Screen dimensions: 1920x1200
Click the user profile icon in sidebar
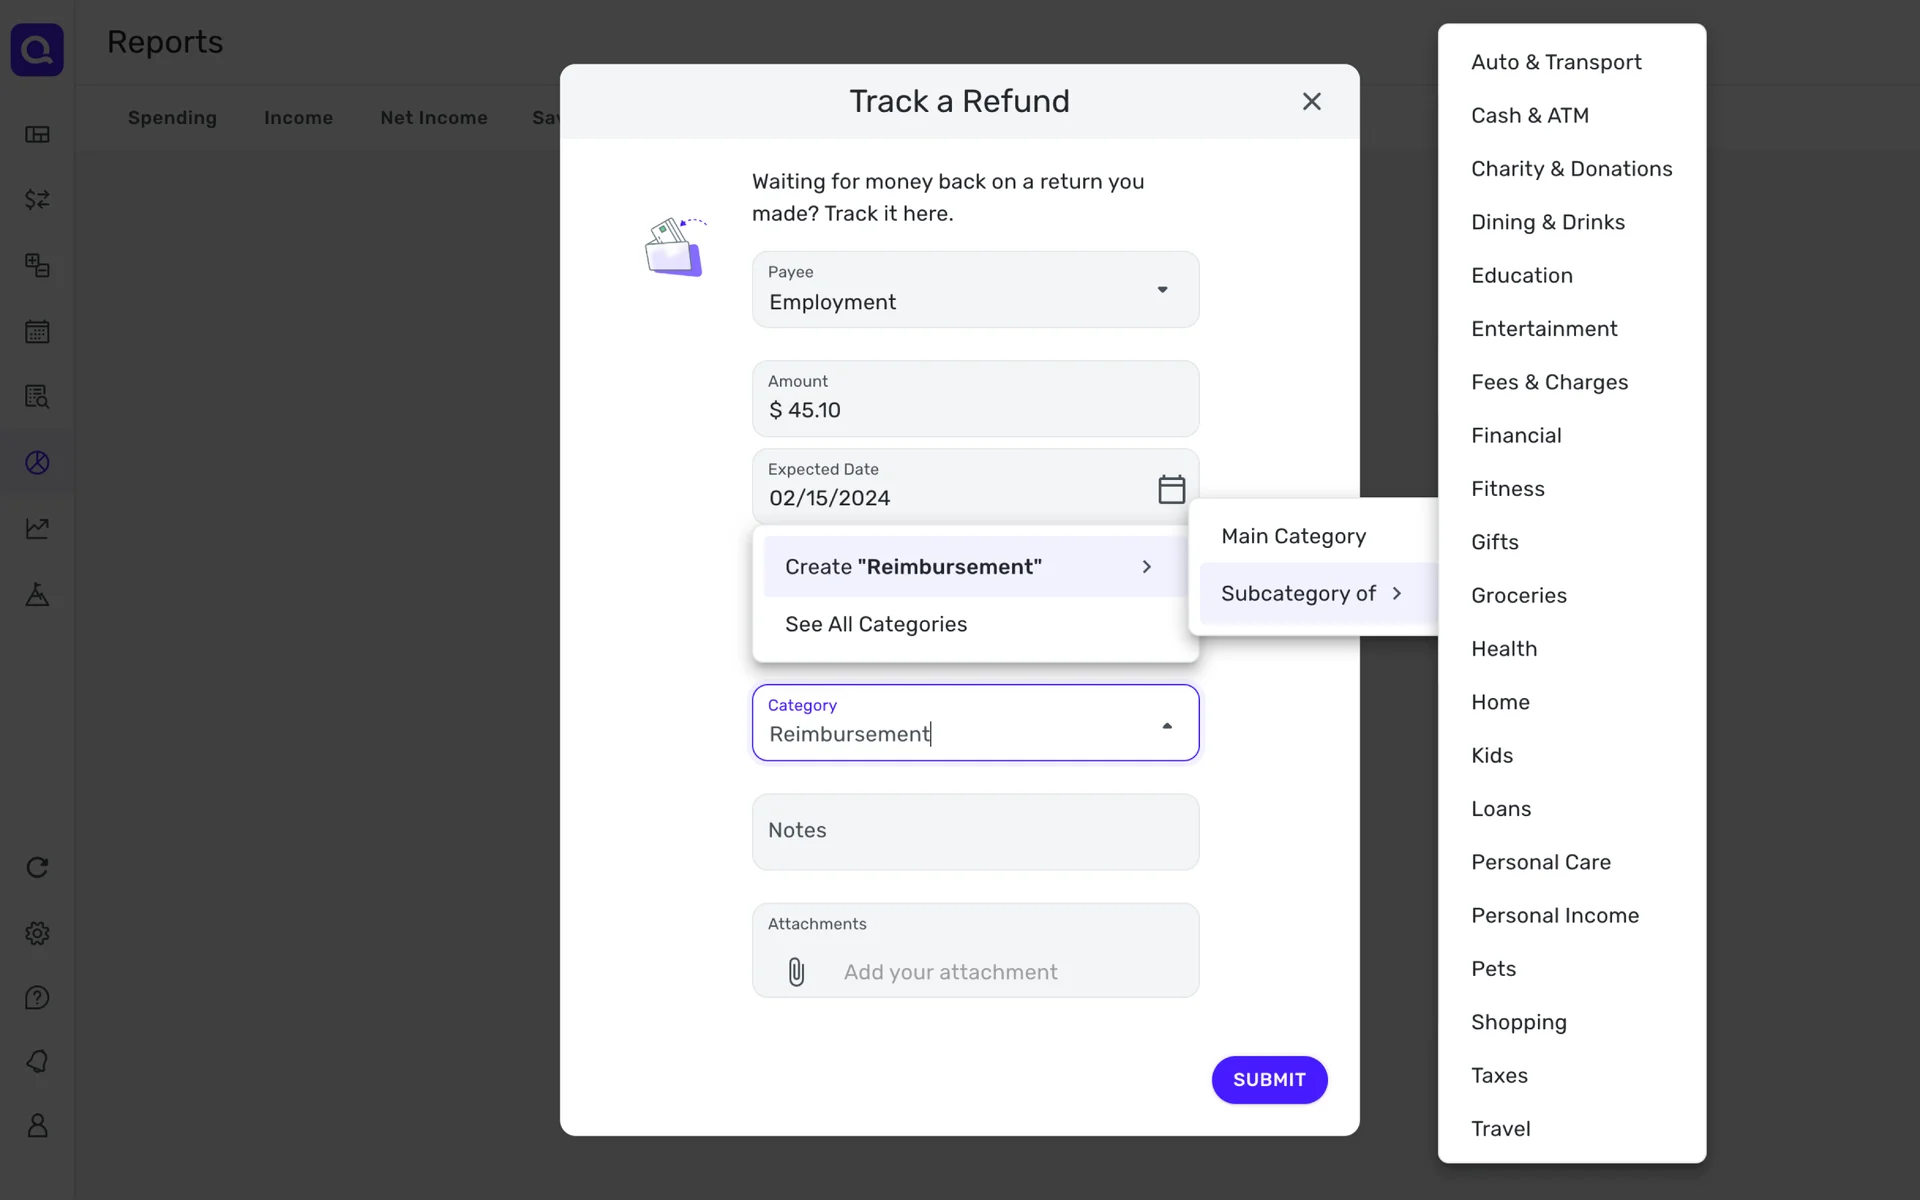(37, 1126)
